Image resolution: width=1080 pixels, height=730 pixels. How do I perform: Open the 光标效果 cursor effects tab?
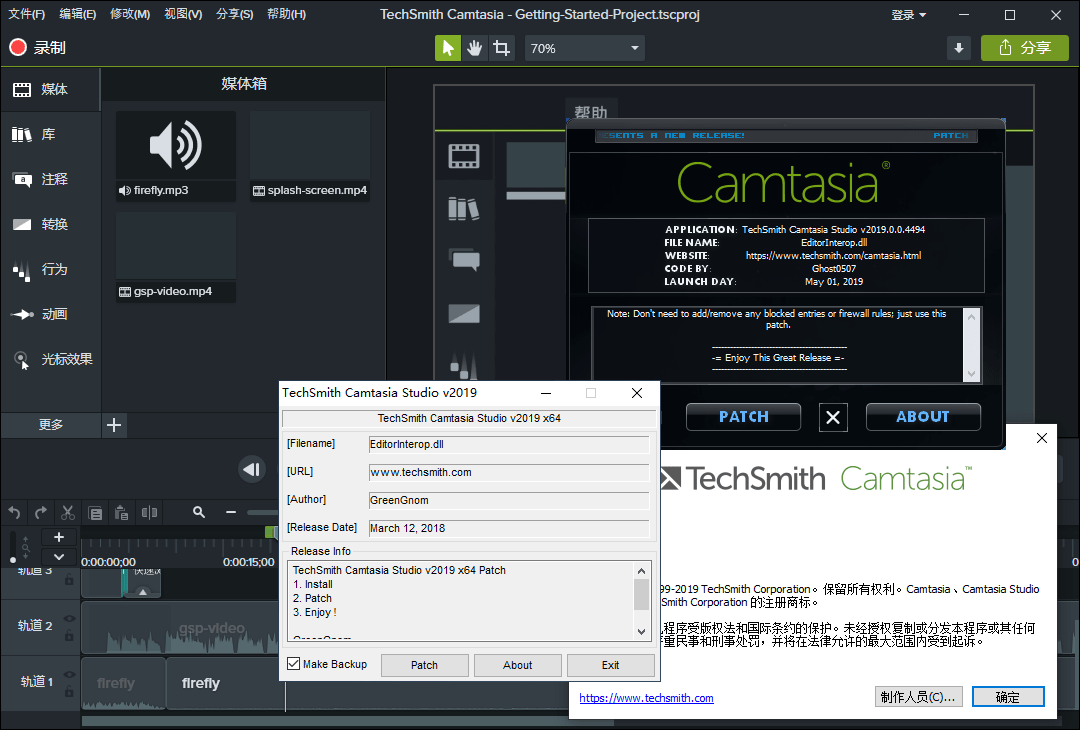(x=50, y=359)
